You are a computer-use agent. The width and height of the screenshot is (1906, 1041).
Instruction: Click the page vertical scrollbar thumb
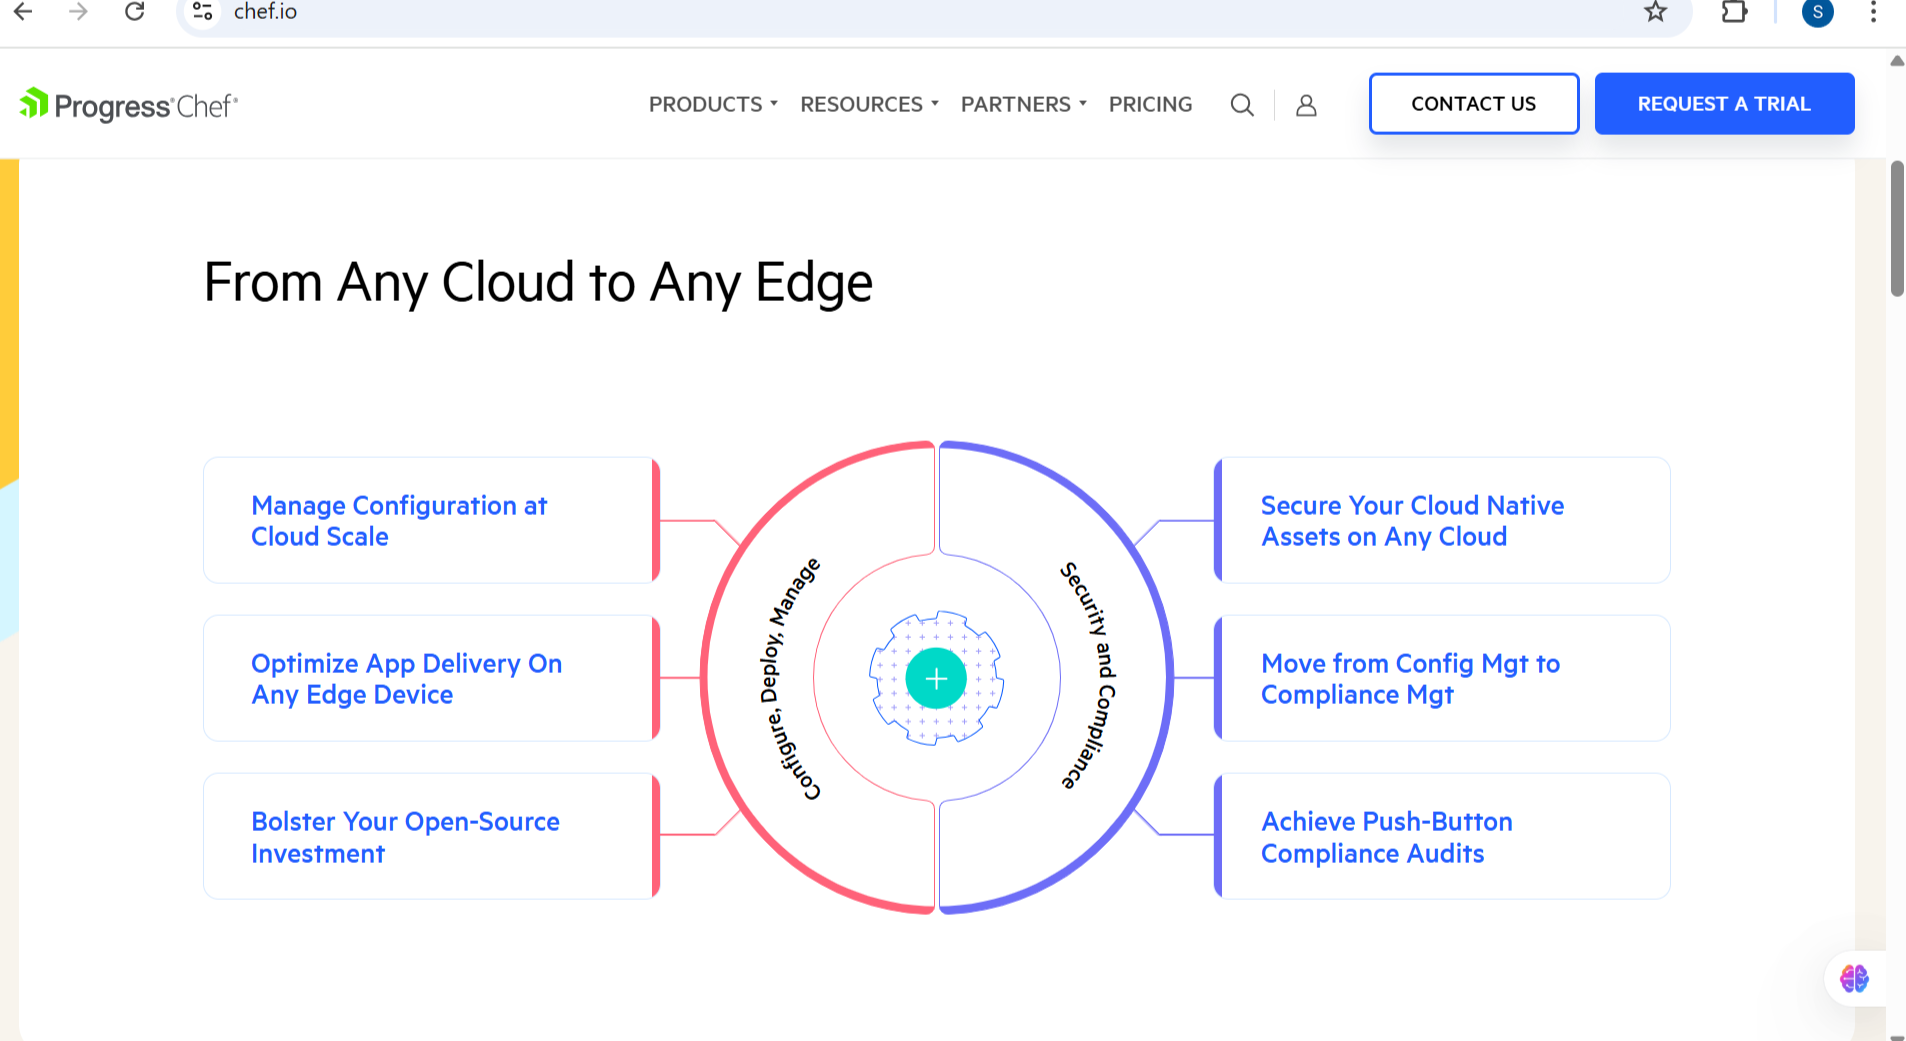point(1897,230)
